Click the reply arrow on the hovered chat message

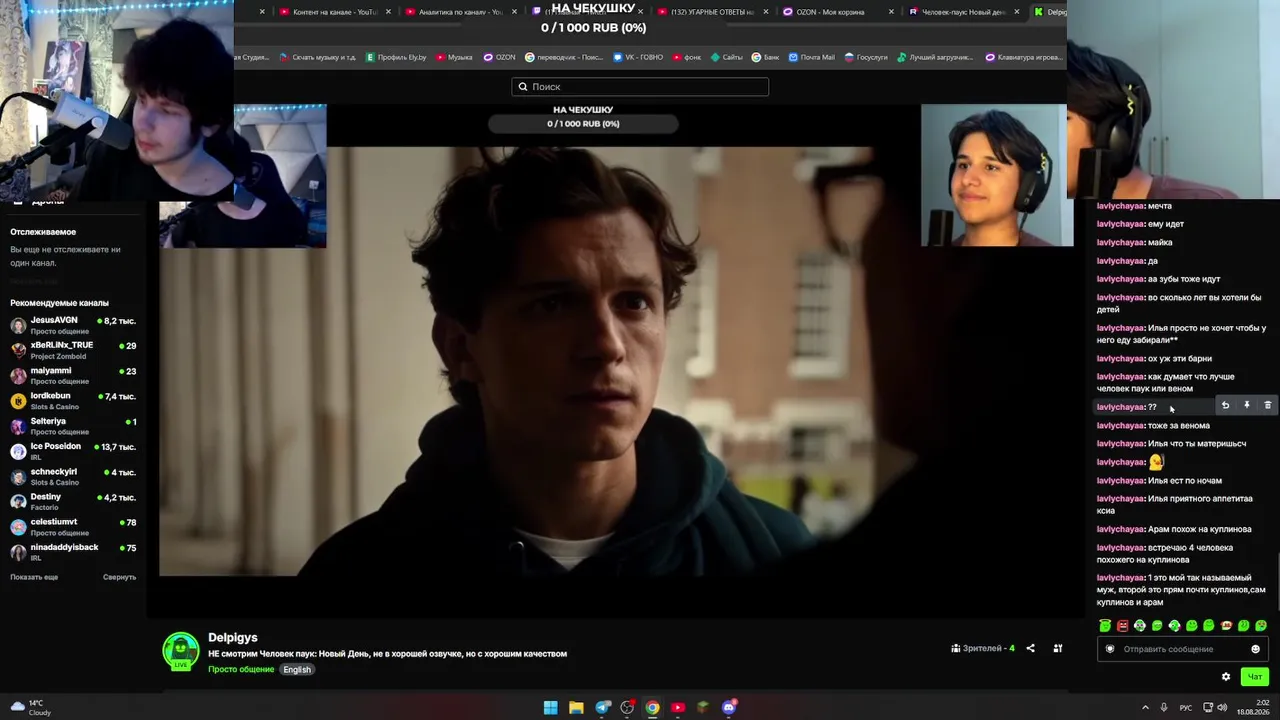(1225, 405)
